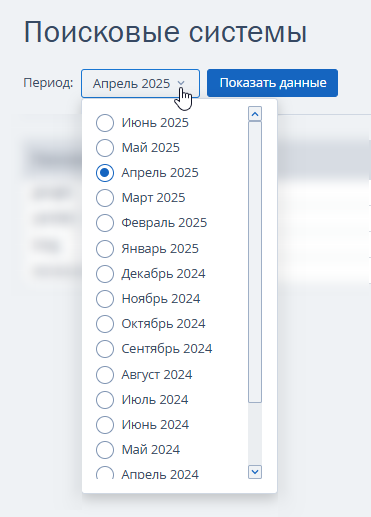
Task: Select Октябрь 2024 from the dropdown list
Action: pos(105,324)
